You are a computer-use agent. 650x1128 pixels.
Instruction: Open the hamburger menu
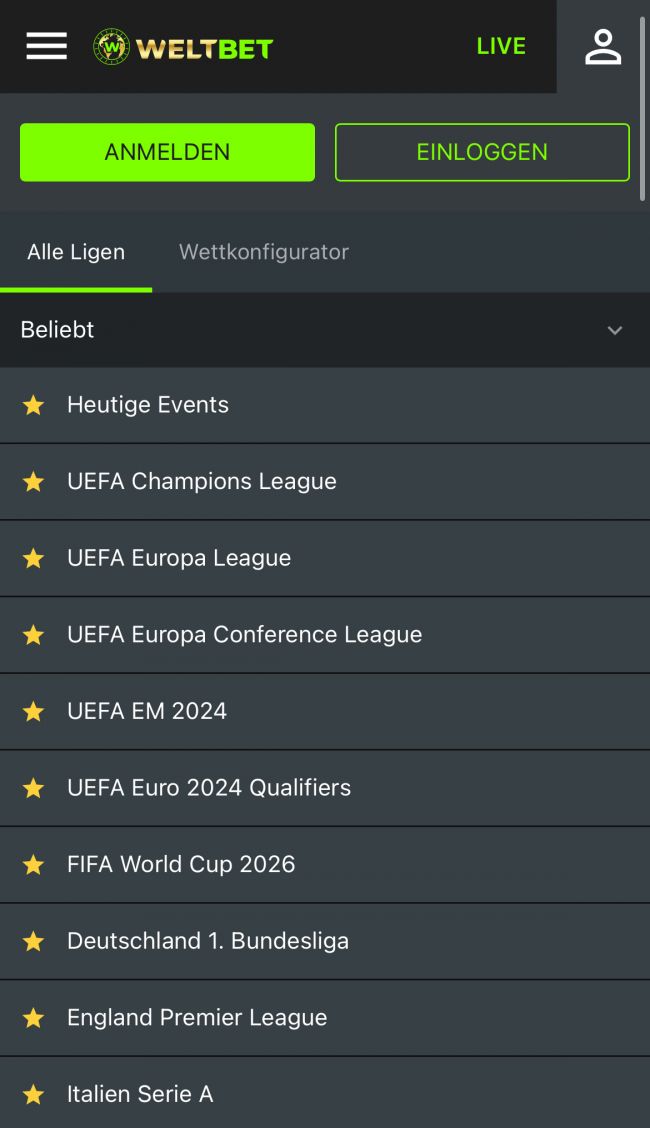tap(46, 46)
